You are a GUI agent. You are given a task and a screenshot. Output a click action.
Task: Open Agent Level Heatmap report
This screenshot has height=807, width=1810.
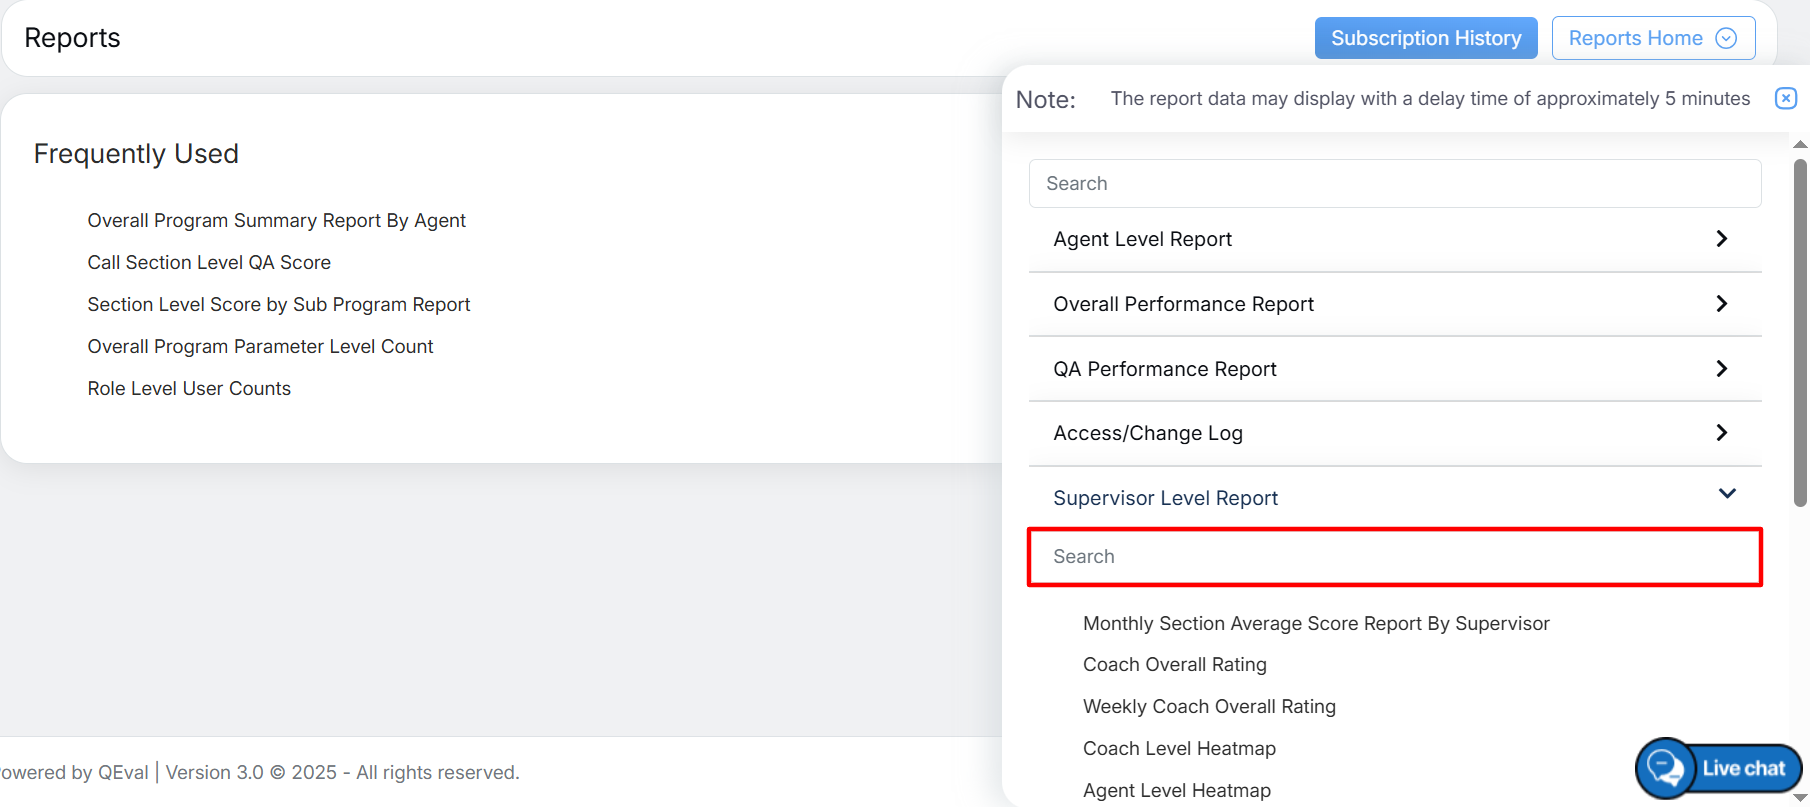click(x=1176, y=790)
